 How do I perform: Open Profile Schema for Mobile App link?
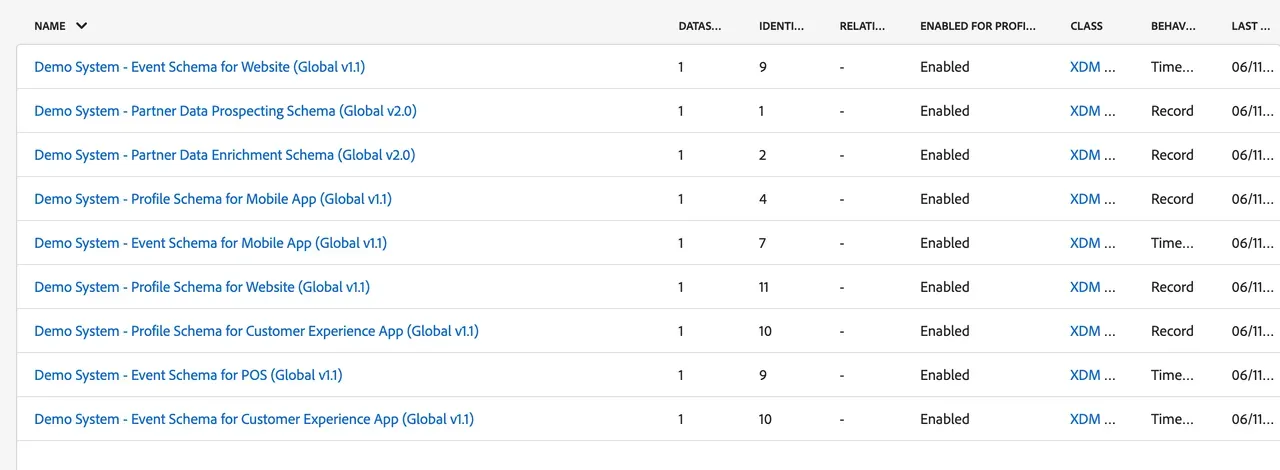(213, 199)
